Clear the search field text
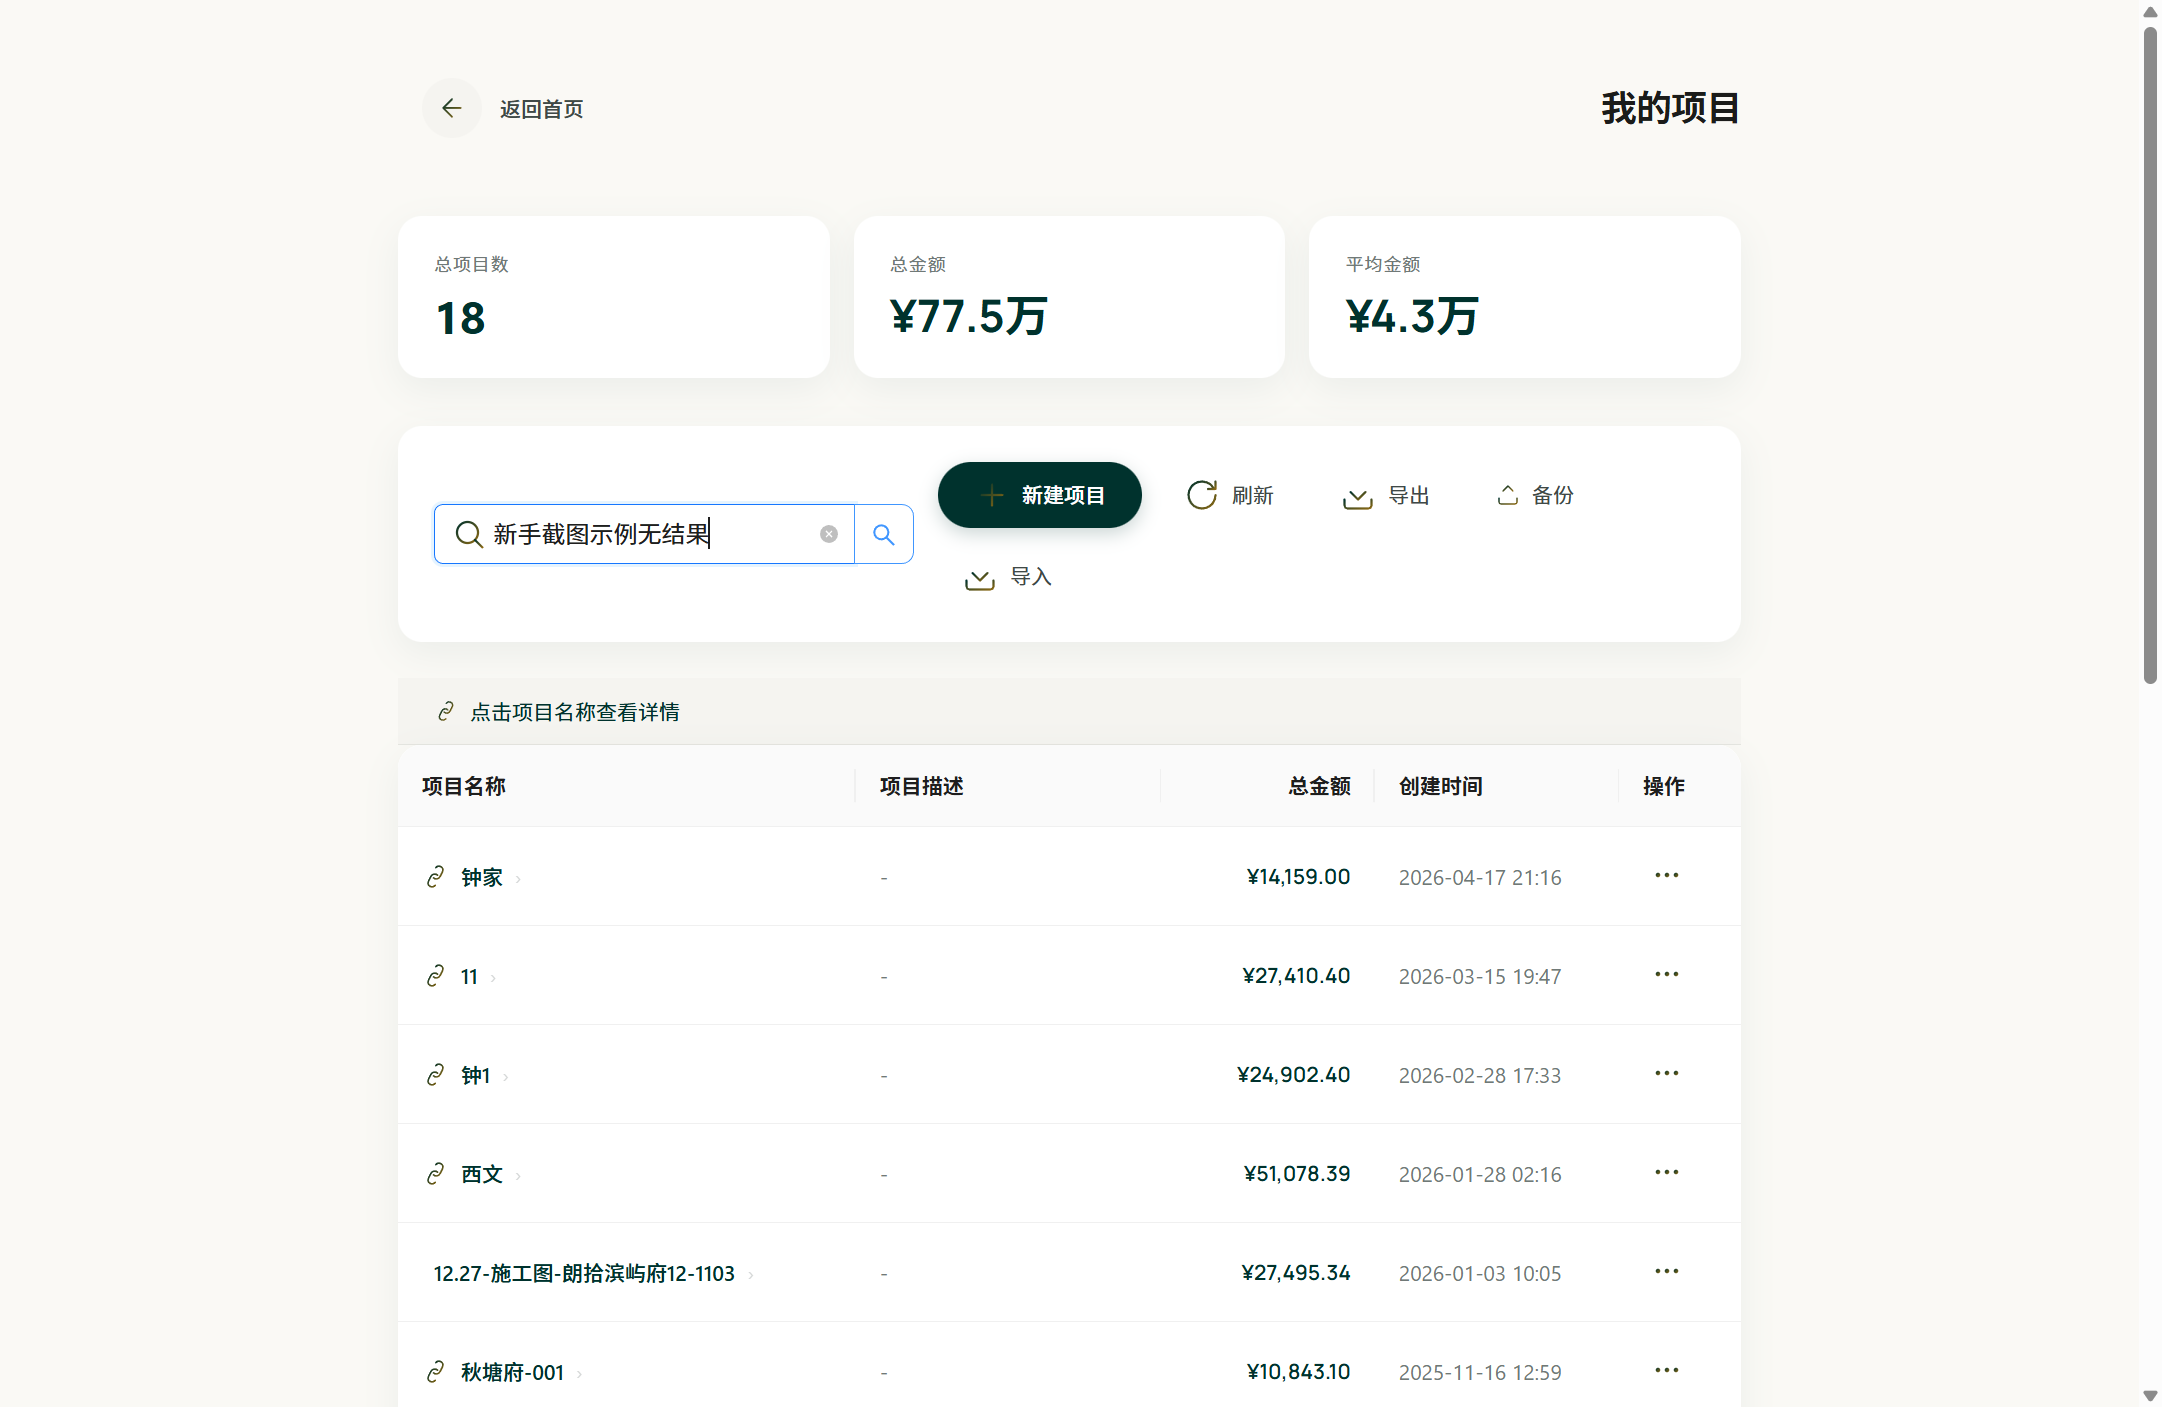The height and width of the screenshot is (1407, 2162). tap(829, 534)
